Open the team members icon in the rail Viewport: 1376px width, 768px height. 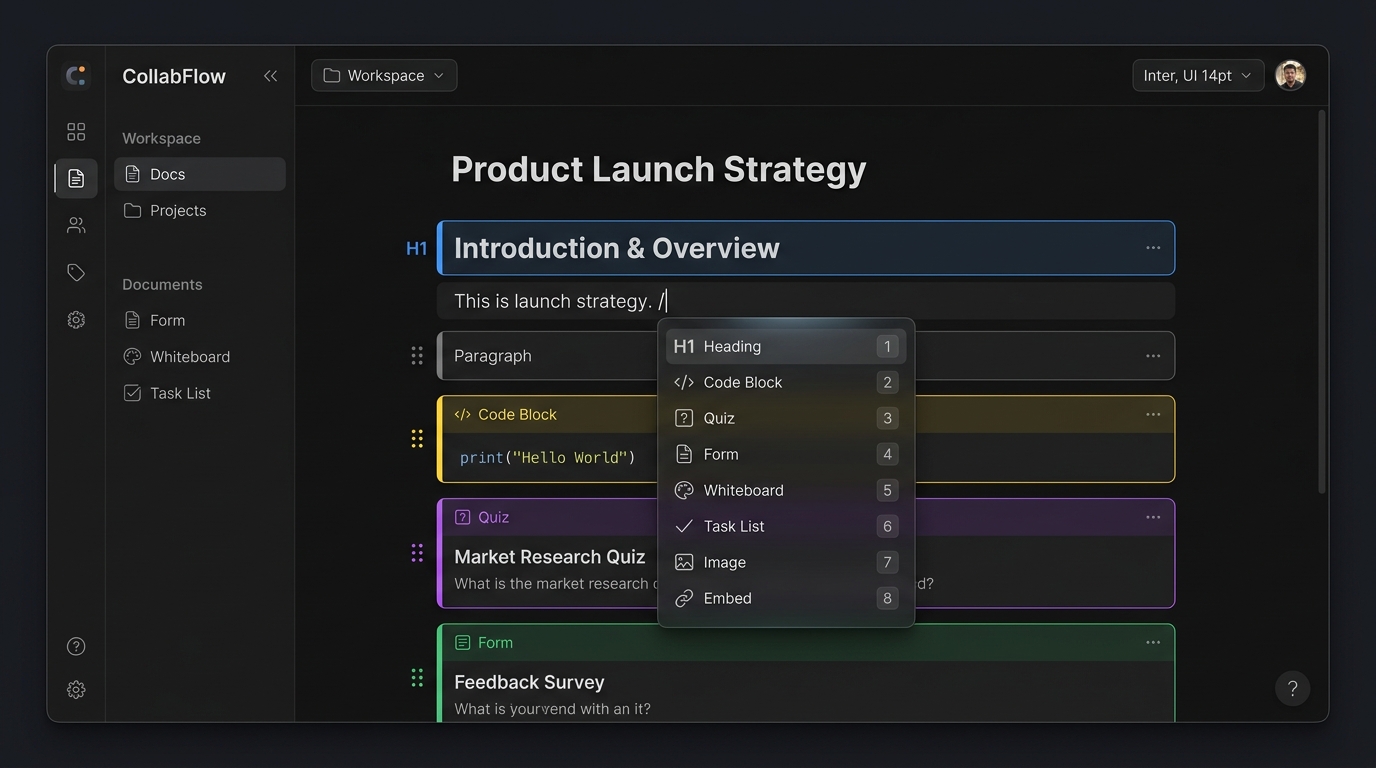click(76, 225)
